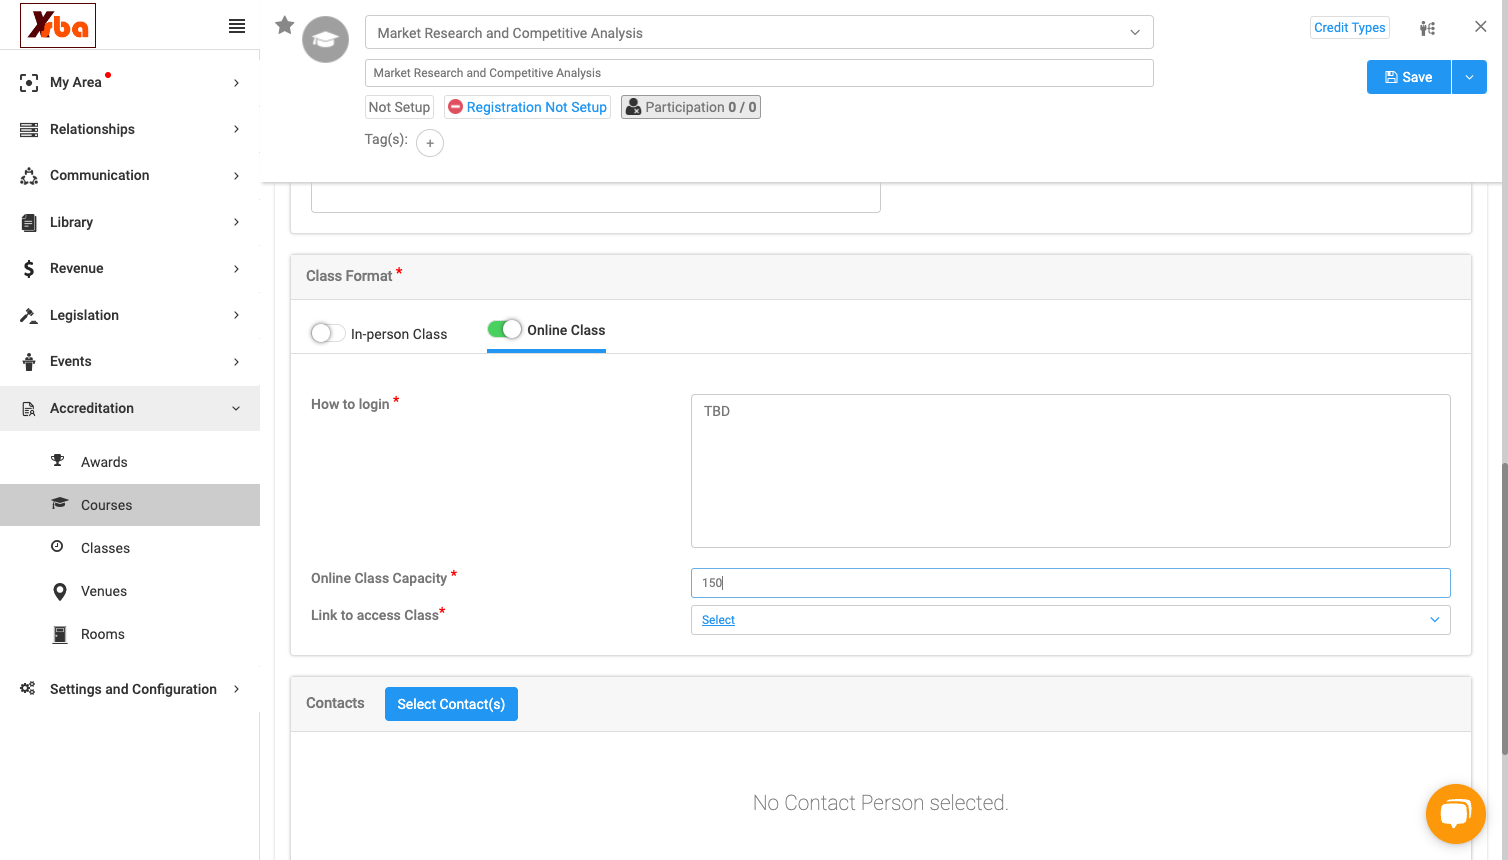Click the graduation cap course avatar
This screenshot has width=1508, height=860.
point(326,40)
